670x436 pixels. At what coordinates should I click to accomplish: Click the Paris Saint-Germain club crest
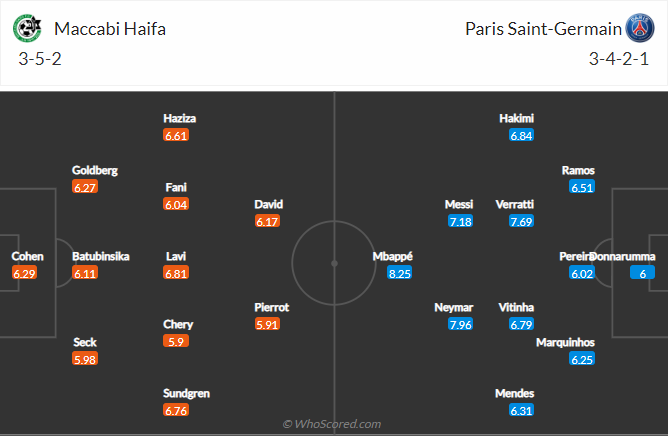(x=638, y=27)
